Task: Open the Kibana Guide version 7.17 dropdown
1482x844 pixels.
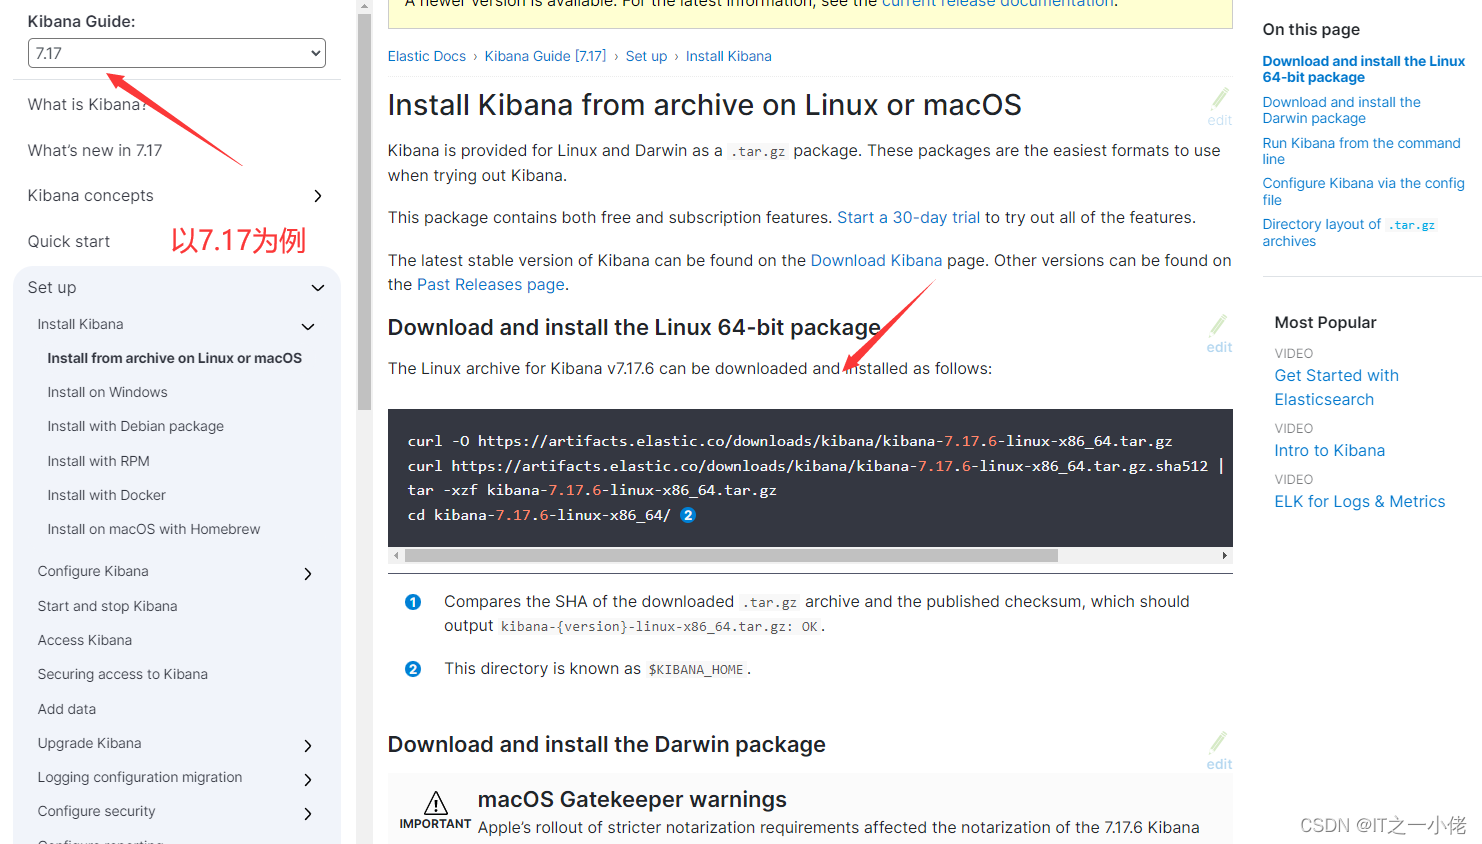Action: [176, 53]
